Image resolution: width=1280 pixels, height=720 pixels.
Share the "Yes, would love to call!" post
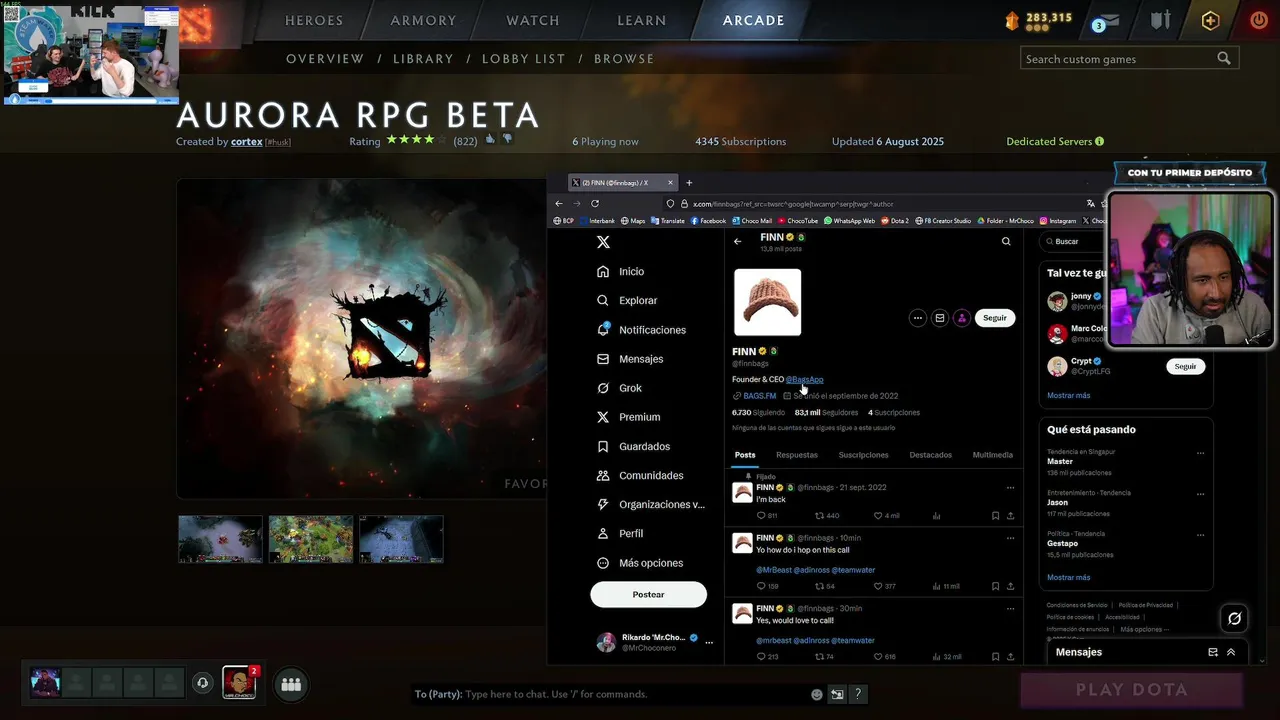pos(1010,657)
